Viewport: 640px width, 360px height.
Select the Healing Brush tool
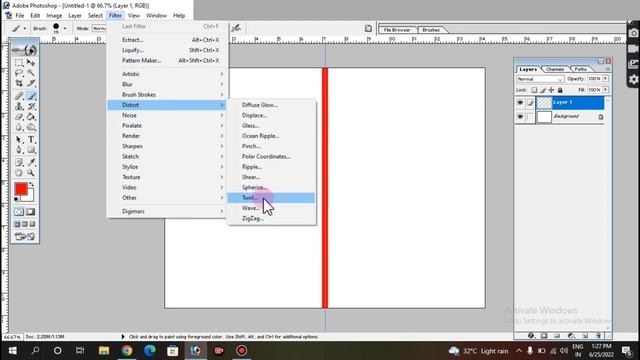[19, 96]
